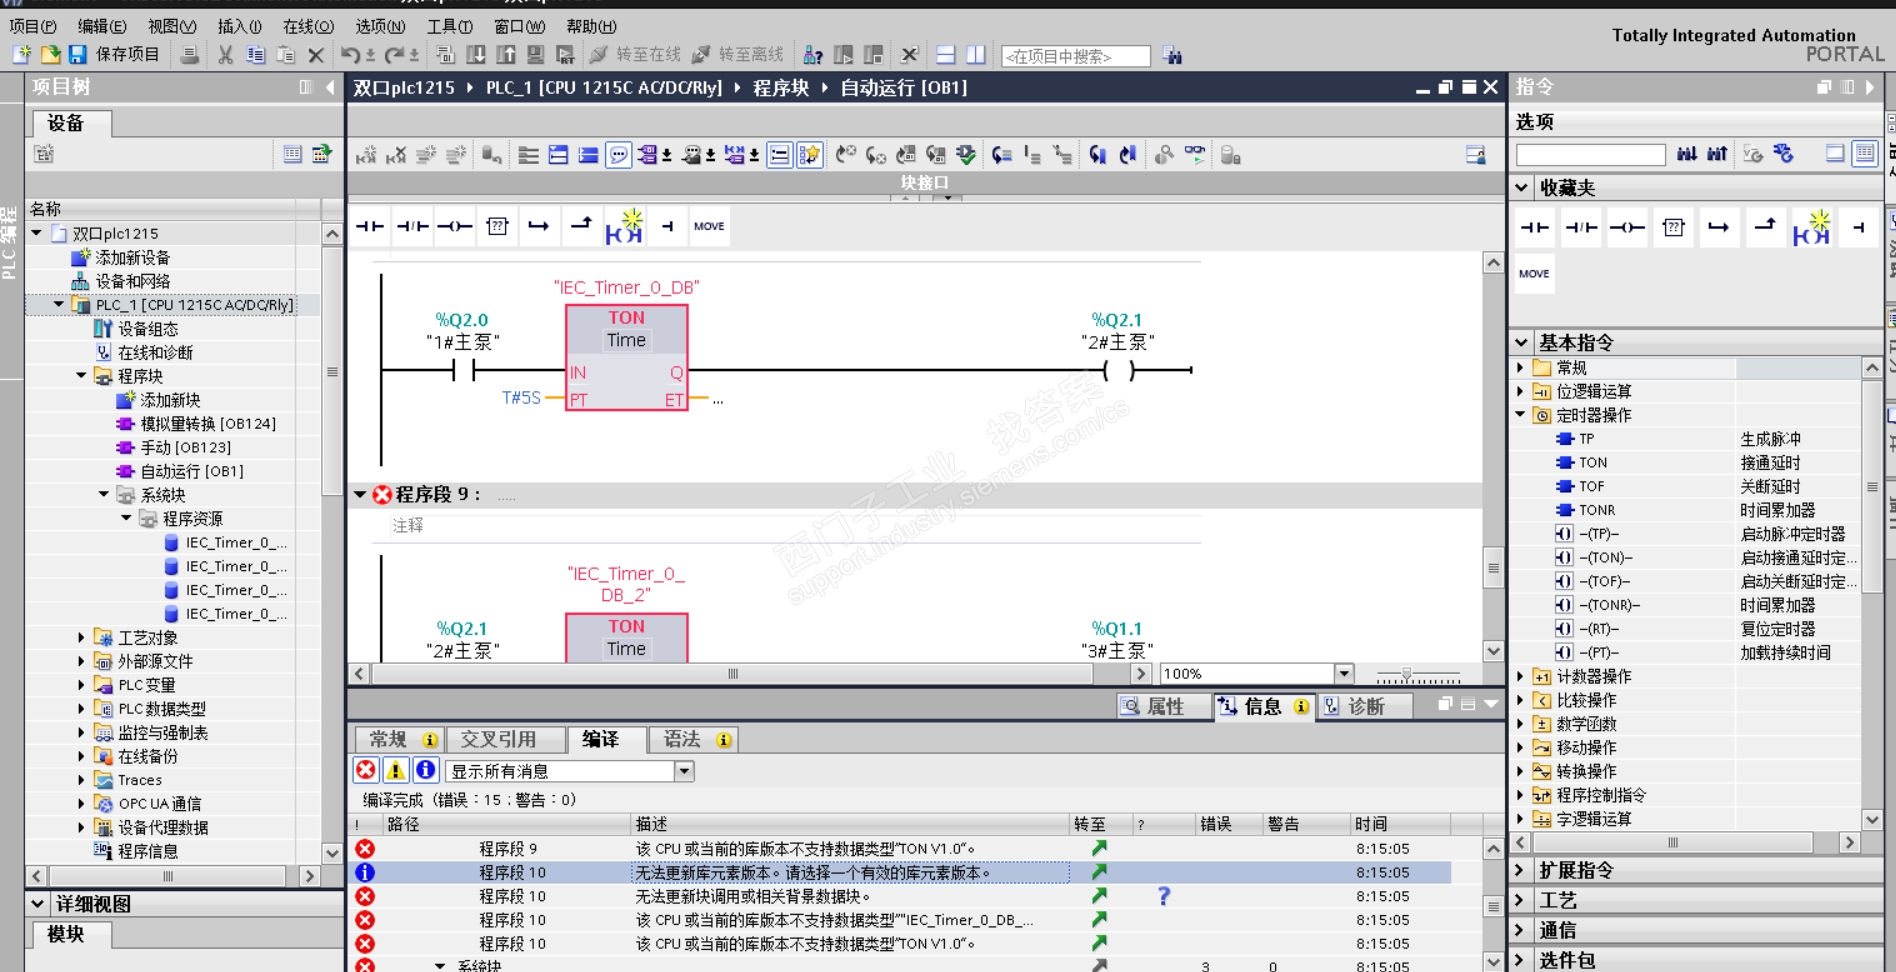Insert normally closed contact from editor favorites
This screenshot has width=1896, height=972.
point(412,226)
